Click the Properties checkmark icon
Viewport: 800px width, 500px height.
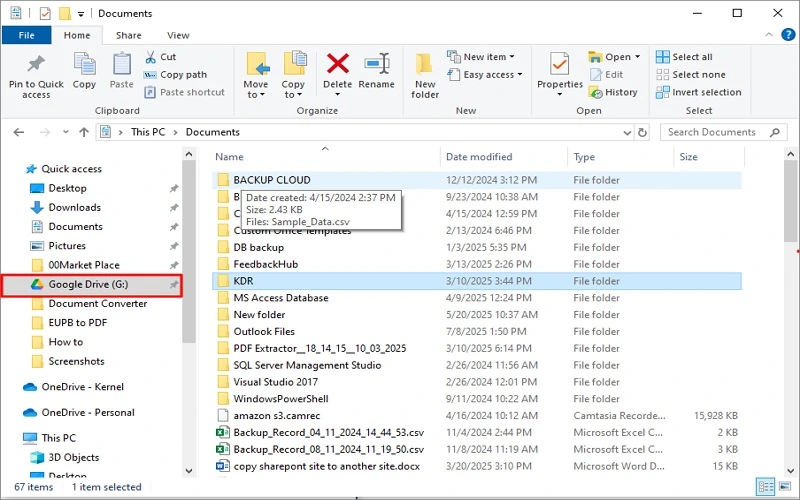click(560, 64)
